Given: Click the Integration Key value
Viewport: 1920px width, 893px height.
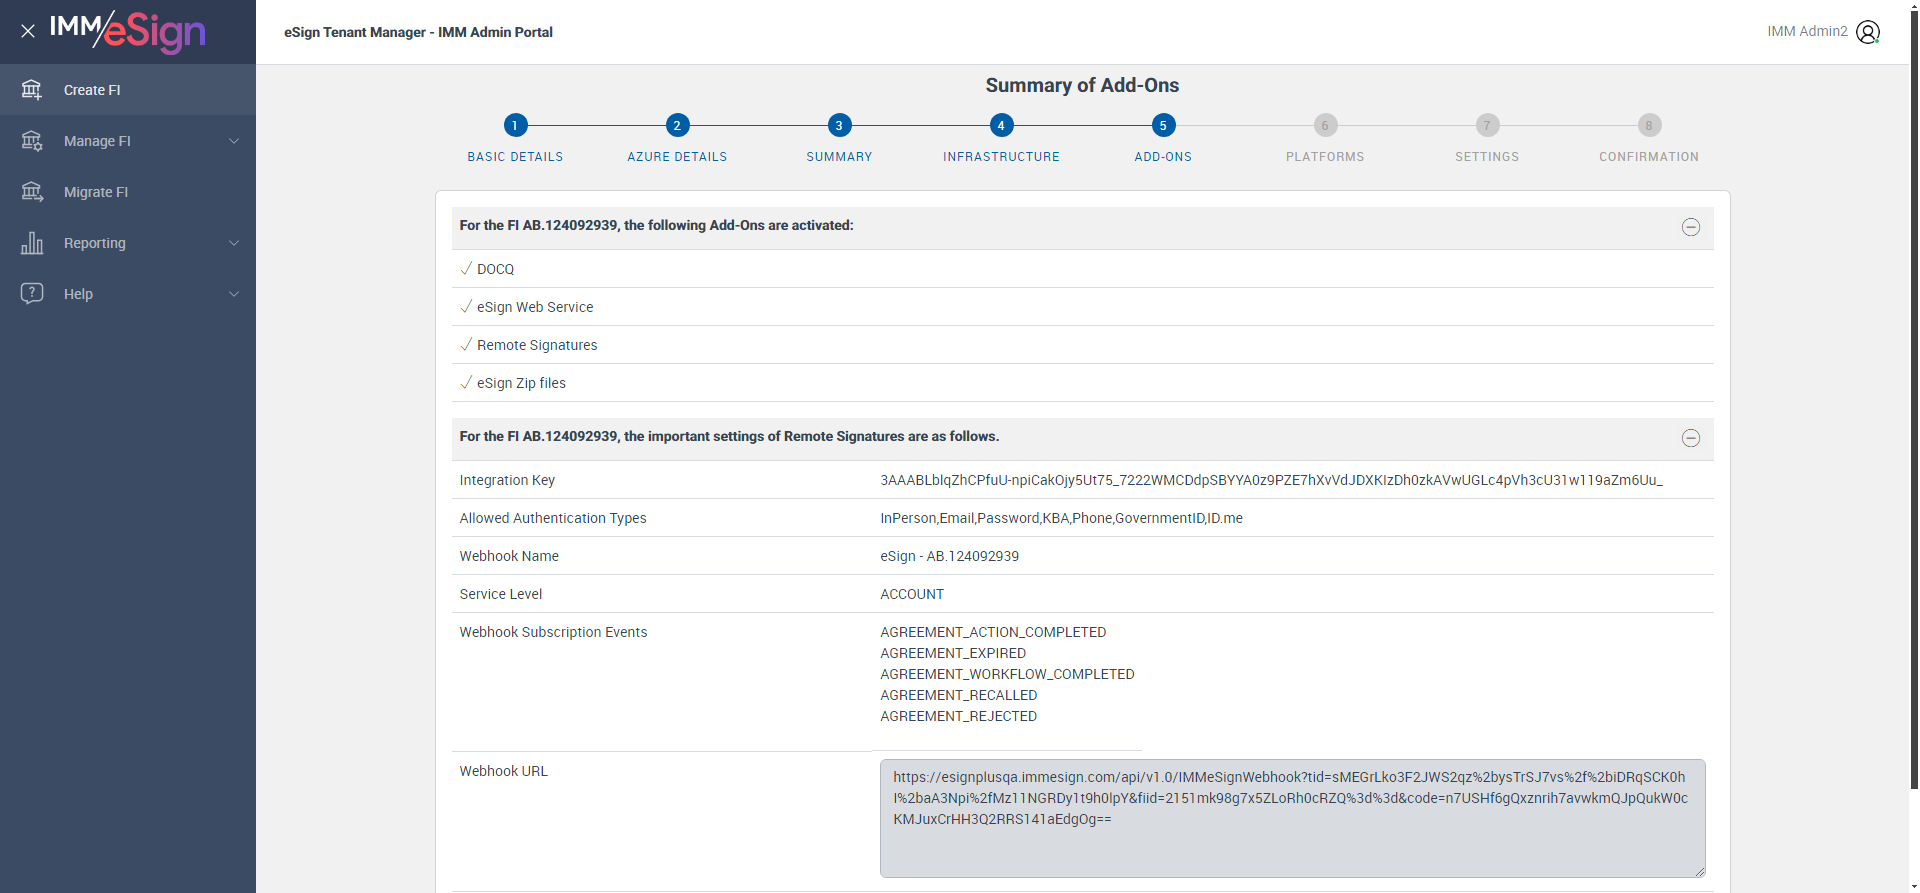Looking at the screenshot, I should (x=1271, y=480).
